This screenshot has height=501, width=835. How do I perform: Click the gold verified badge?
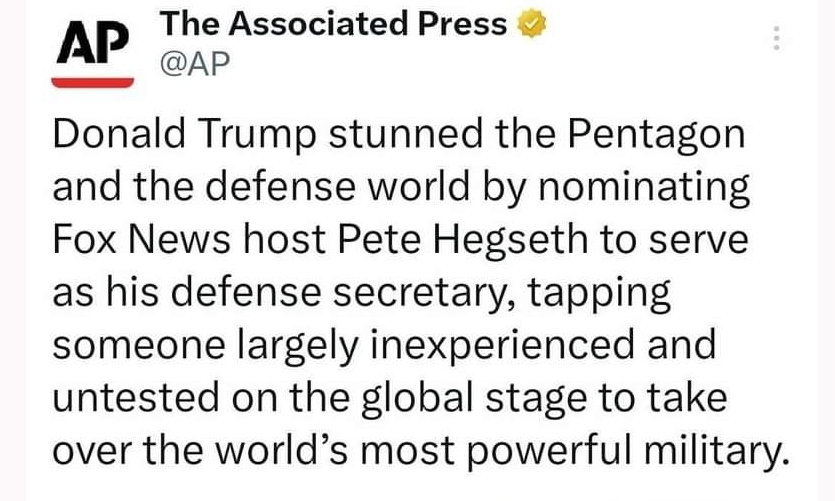tap(531, 24)
